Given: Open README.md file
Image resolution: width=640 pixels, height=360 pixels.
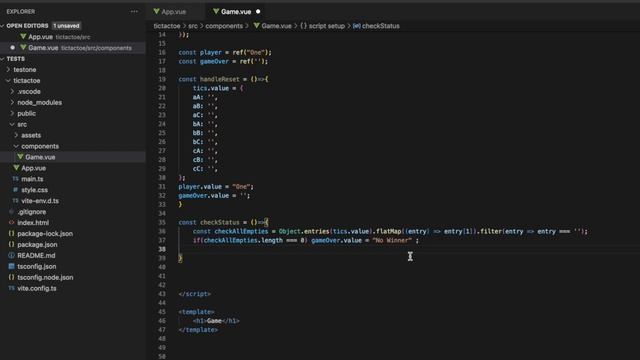Looking at the screenshot, I should coord(36,256).
